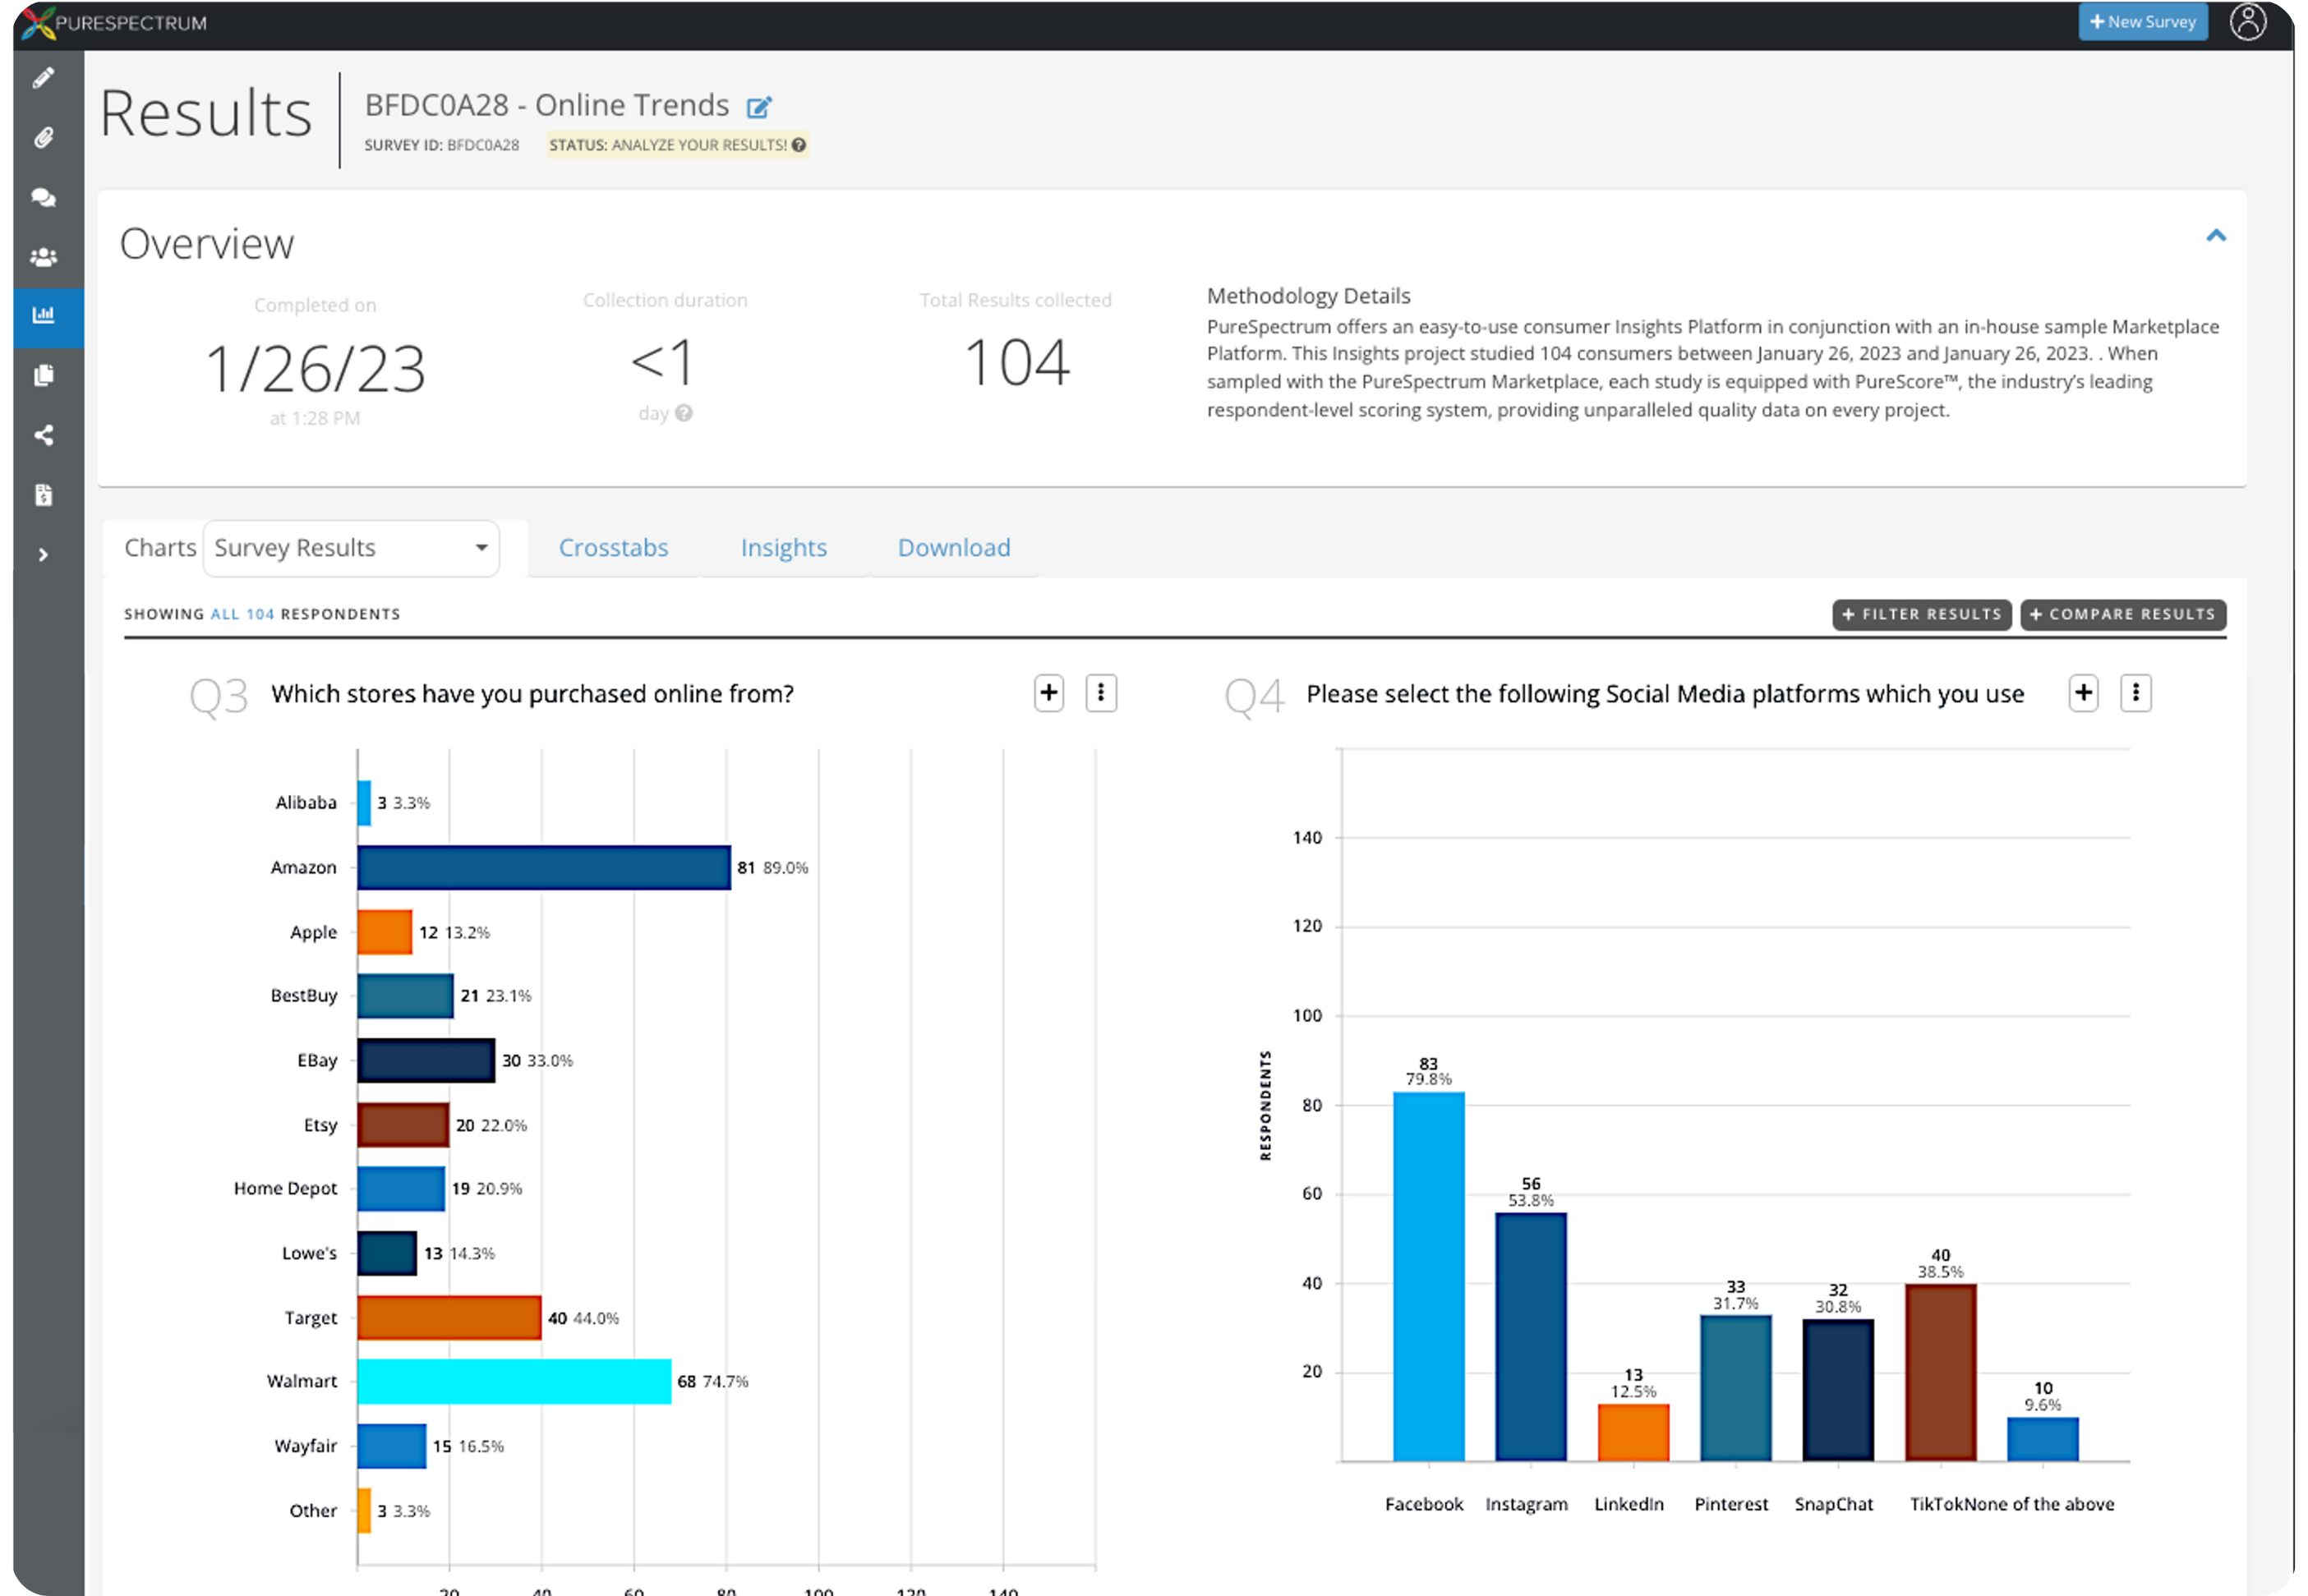The width and height of the screenshot is (2308, 1596).
Task: Switch to the Crosstabs tab
Action: pos(614,548)
